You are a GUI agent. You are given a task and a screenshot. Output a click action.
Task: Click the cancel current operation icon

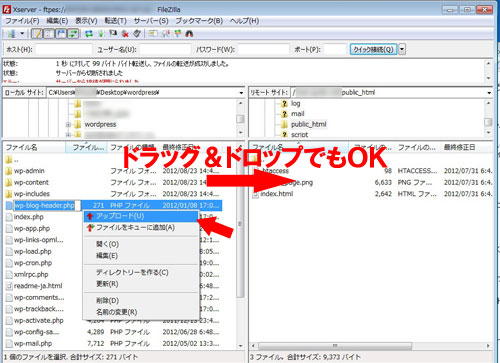click(x=113, y=34)
